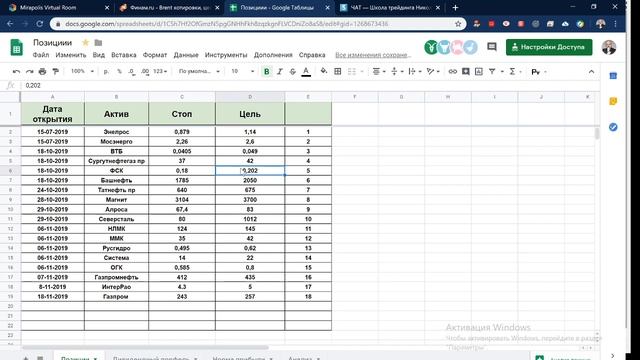Select the cell containing Газпромнефть
Image resolution: width=640 pixels, height=360 pixels.
(116, 277)
